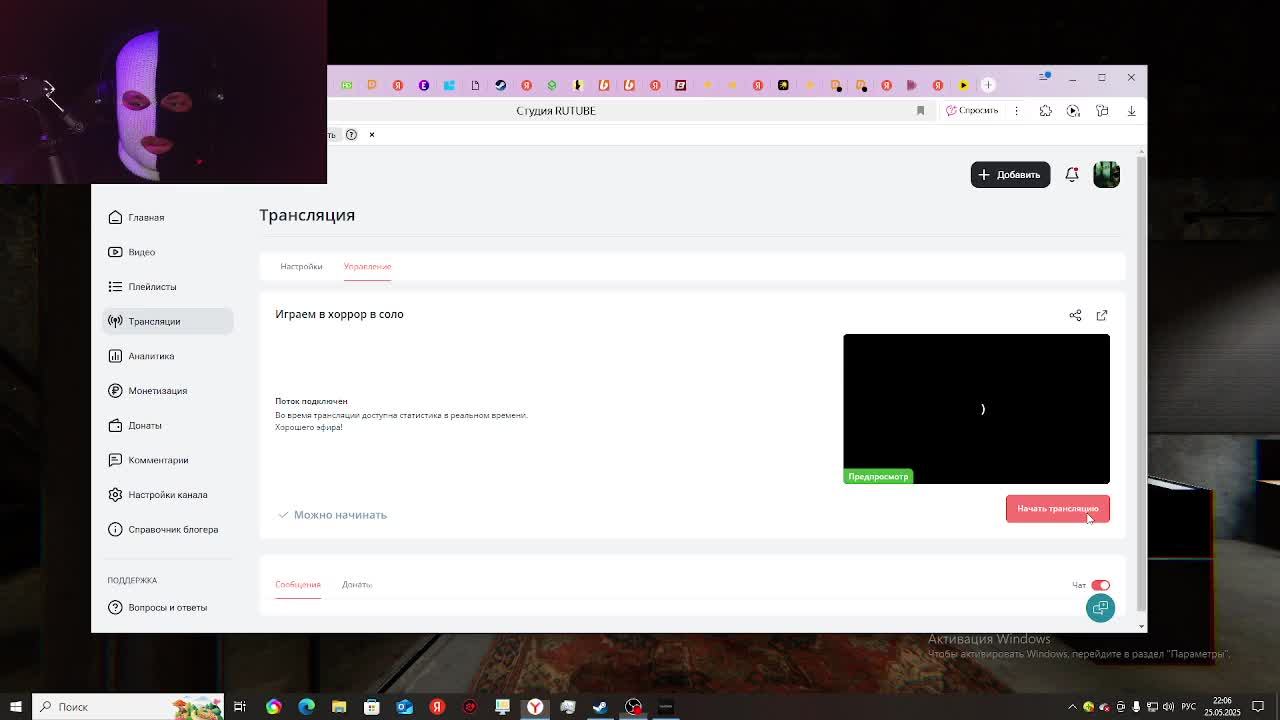Click the bookmark icon in the address bar
This screenshot has height=720, width=1280.
920,111
